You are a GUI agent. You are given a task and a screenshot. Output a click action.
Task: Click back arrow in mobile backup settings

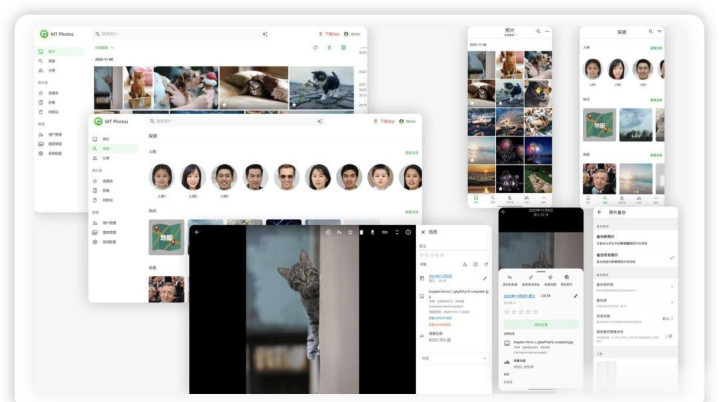point(599,213)
